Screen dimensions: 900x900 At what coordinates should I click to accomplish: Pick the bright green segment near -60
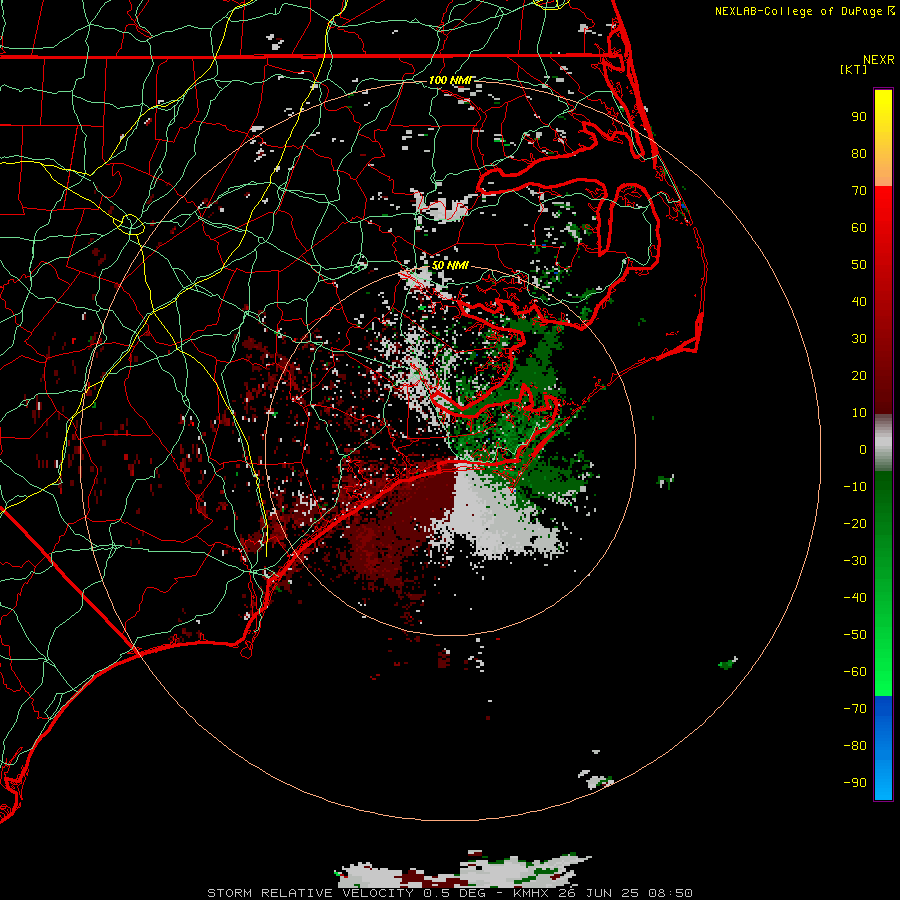coord(883,672)
